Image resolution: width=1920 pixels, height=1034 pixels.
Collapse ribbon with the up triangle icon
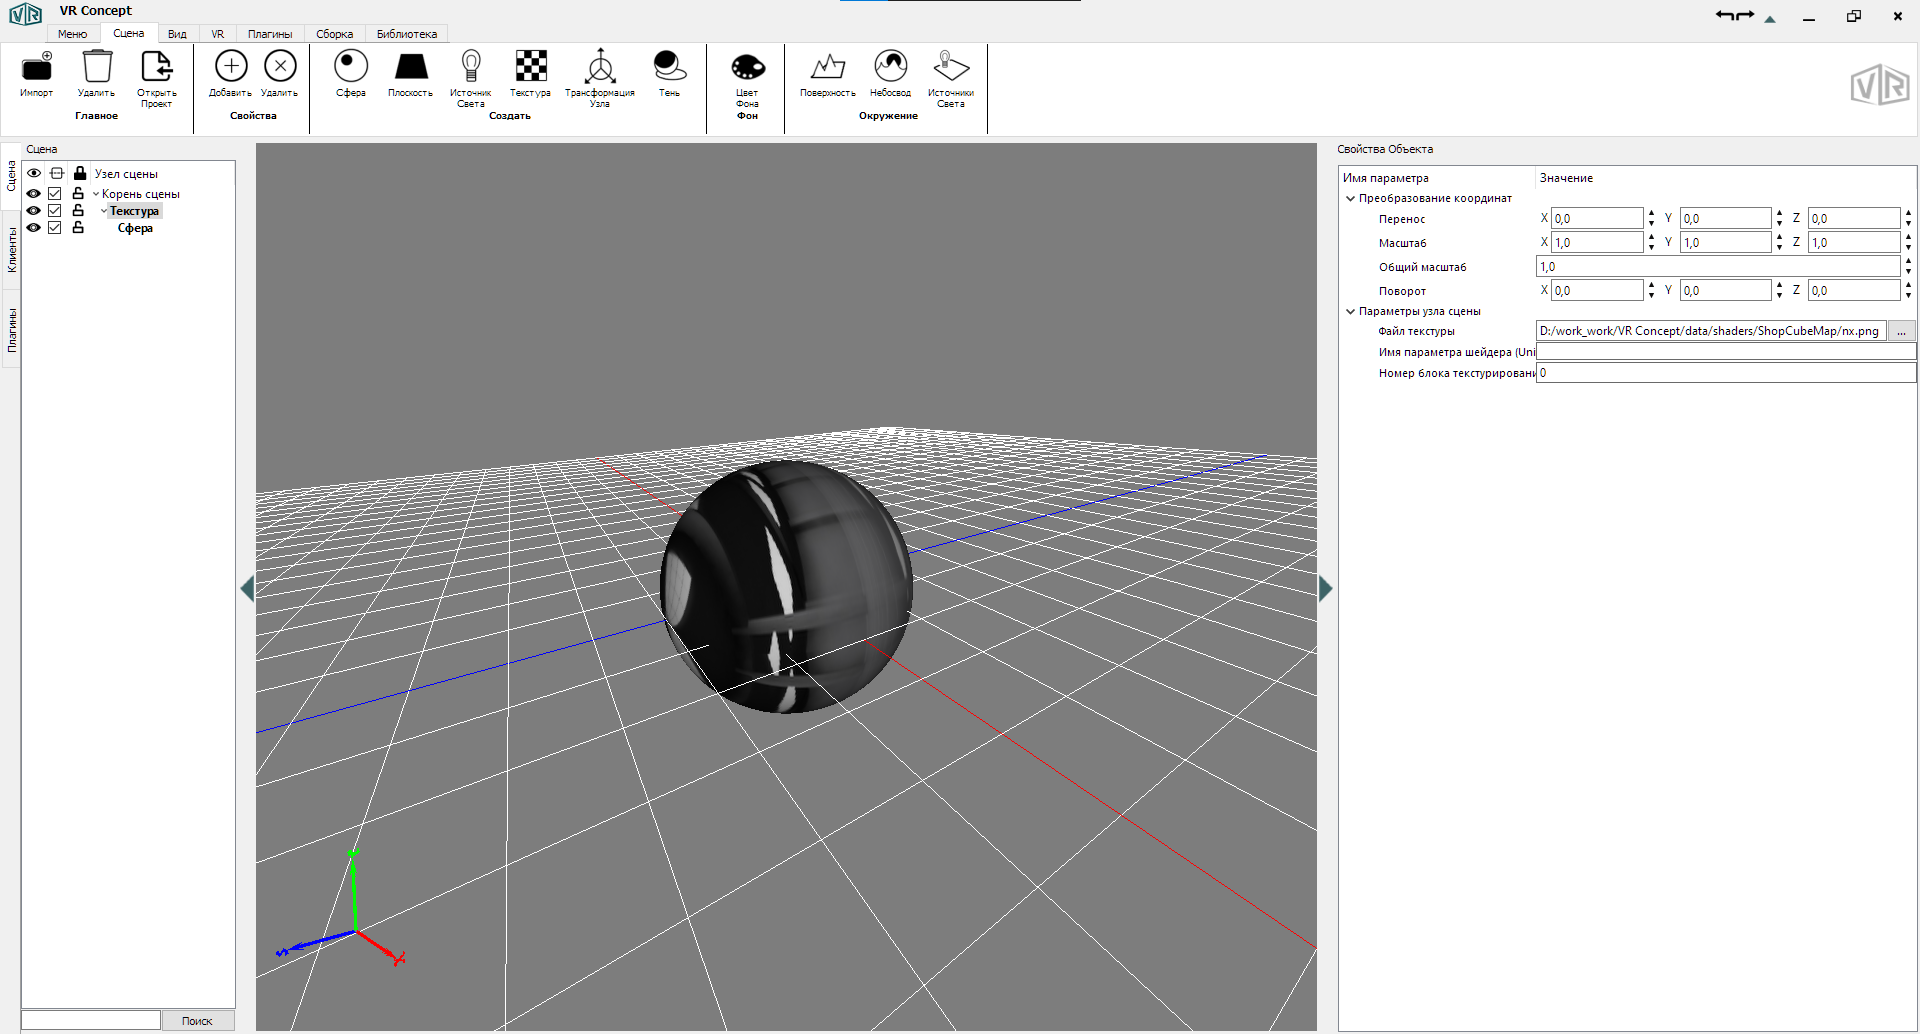click(1770, 19)
